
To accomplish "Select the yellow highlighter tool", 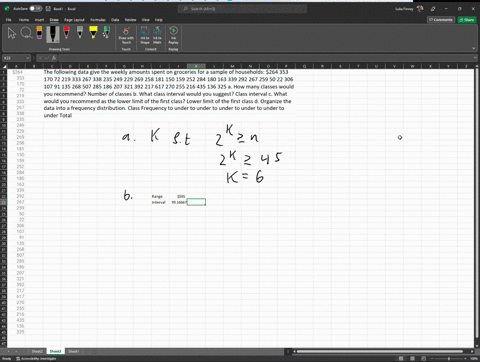I will pos(93,33).
